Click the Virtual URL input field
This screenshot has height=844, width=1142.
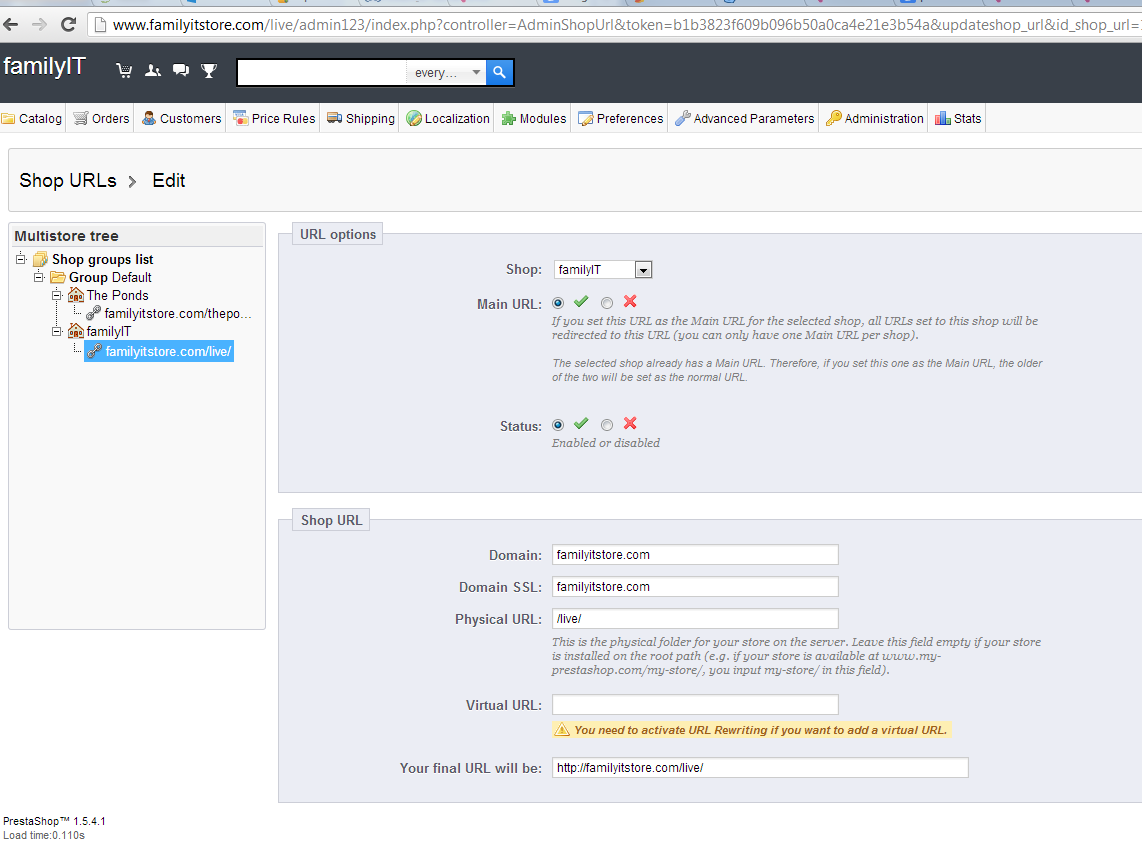[695, 705]
